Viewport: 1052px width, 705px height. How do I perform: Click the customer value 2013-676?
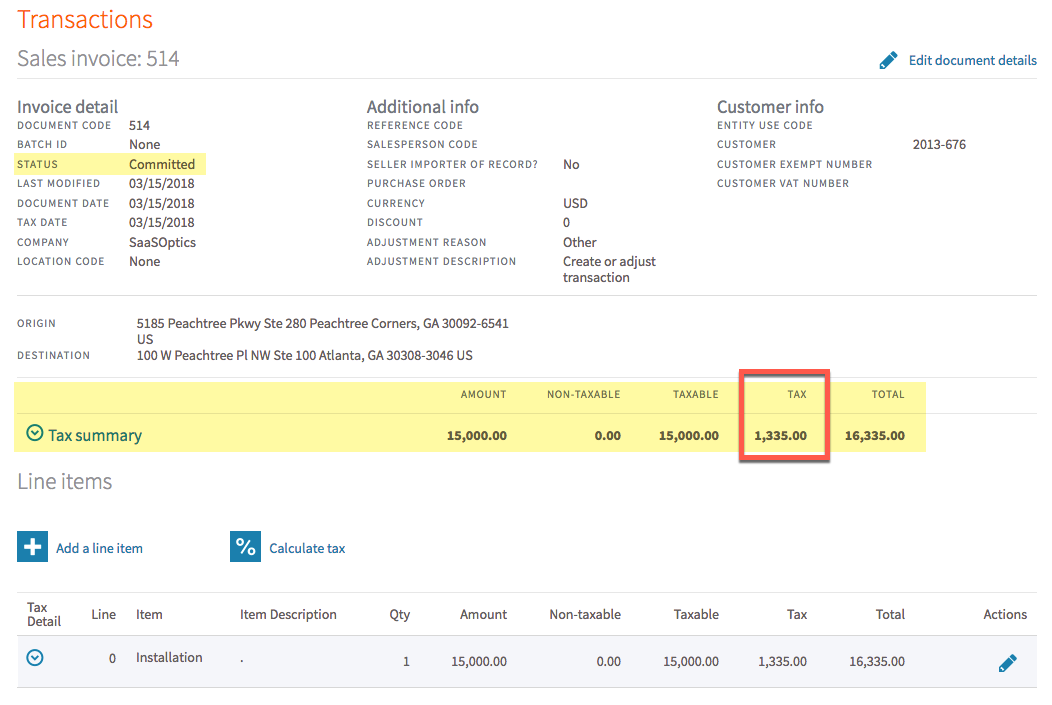[939, 144]
